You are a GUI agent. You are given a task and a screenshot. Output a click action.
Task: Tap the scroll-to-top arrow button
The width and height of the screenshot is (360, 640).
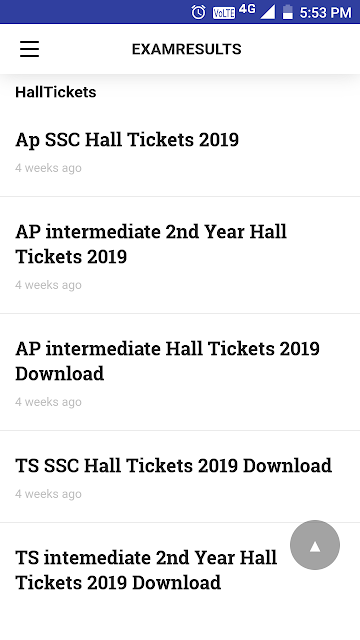click(315, 545)
